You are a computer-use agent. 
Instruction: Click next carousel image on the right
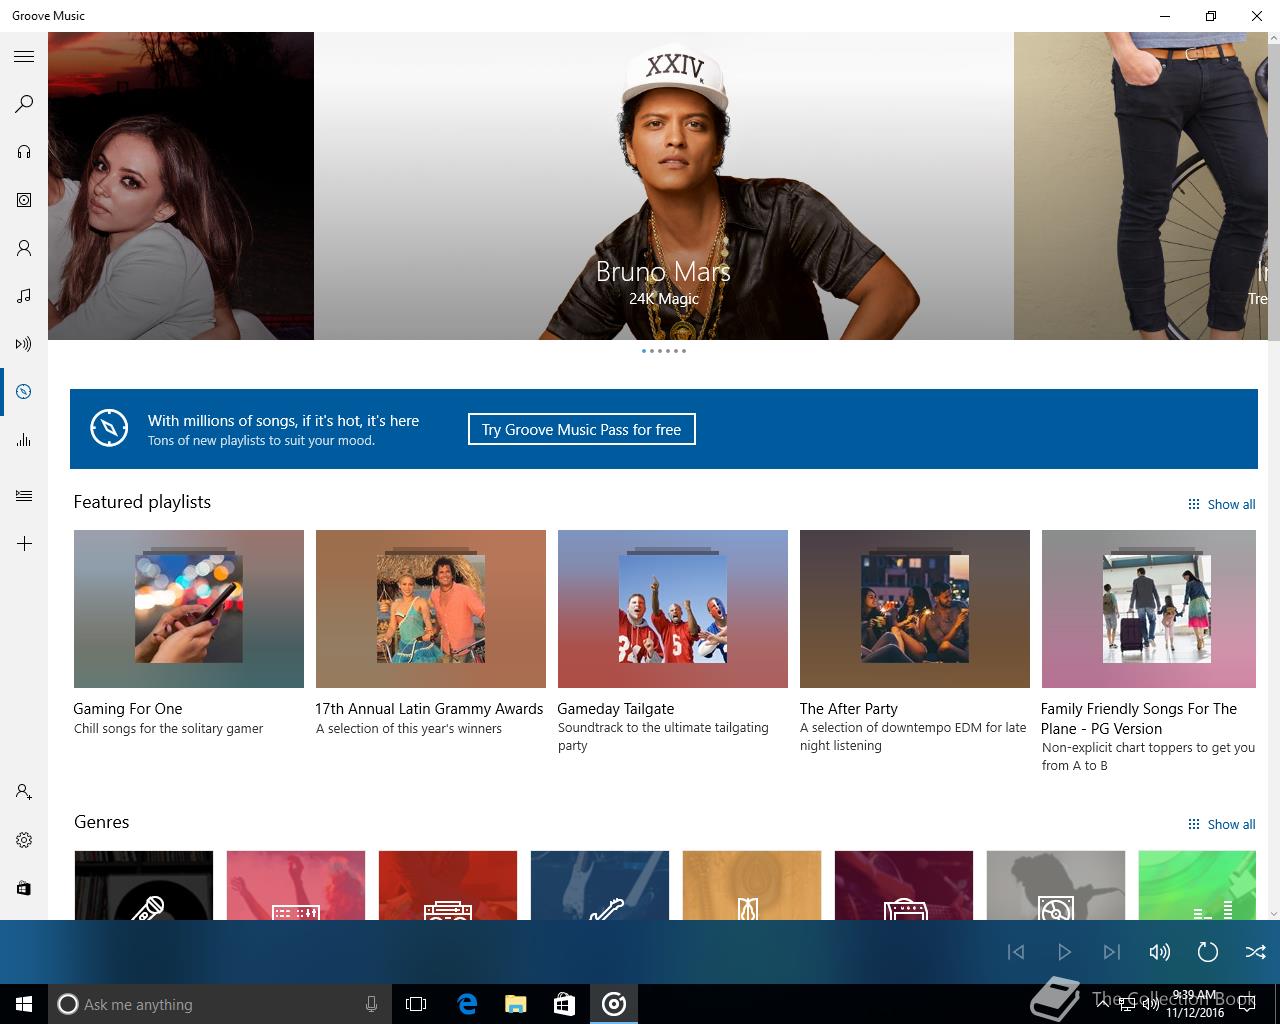[x=1141, y=186]
